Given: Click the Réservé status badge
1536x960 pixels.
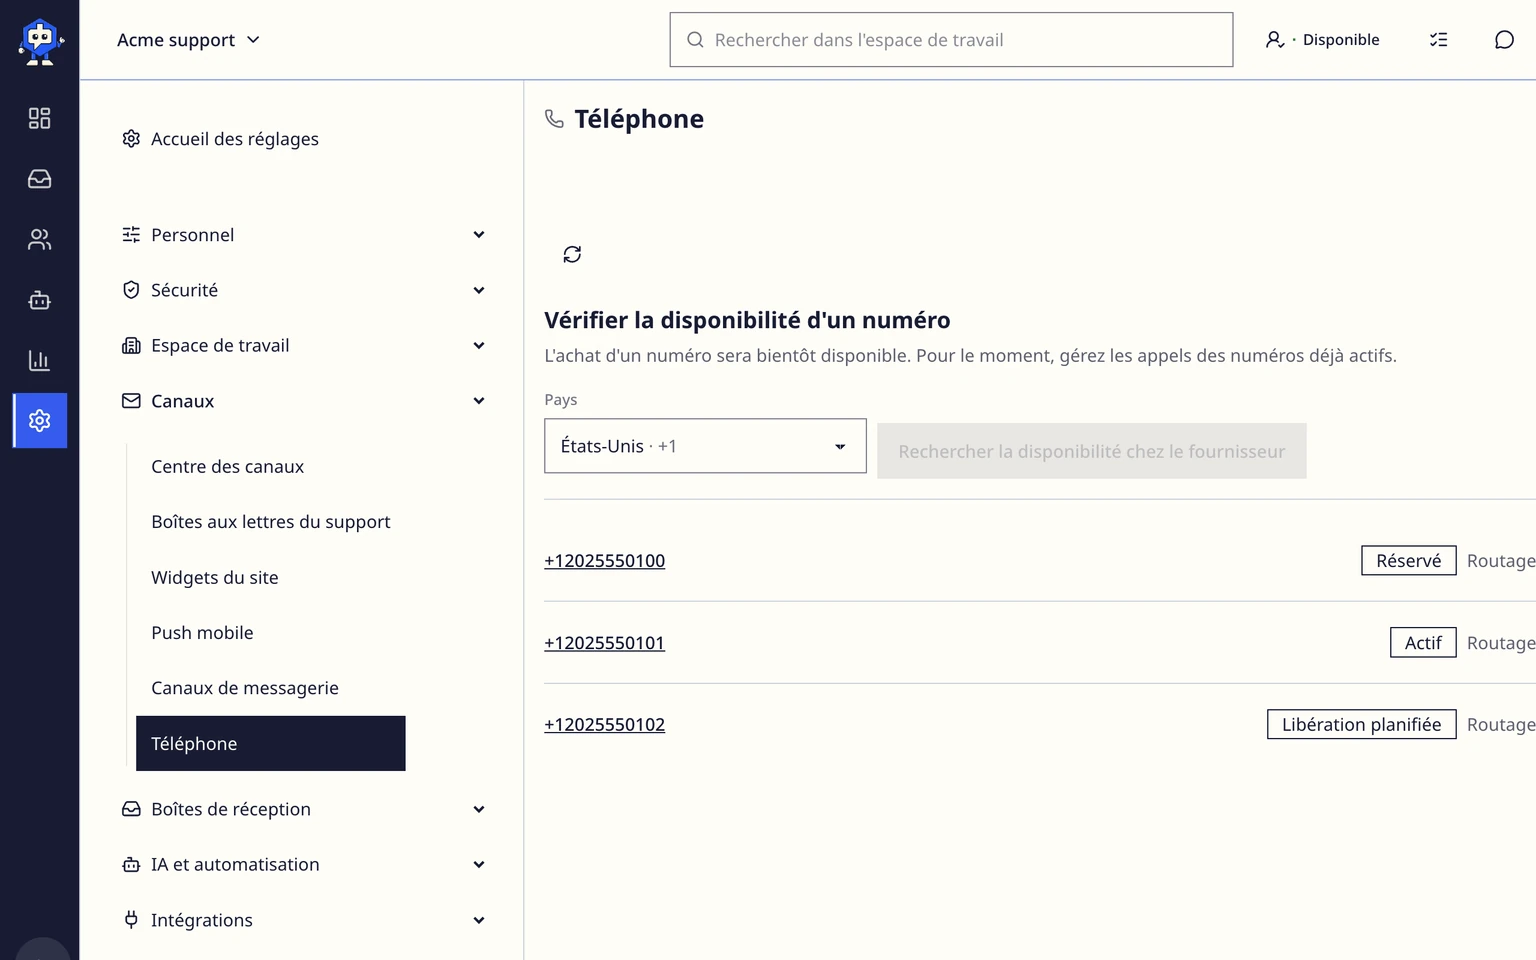Looking at the screenshot, I should [1408, 561].
